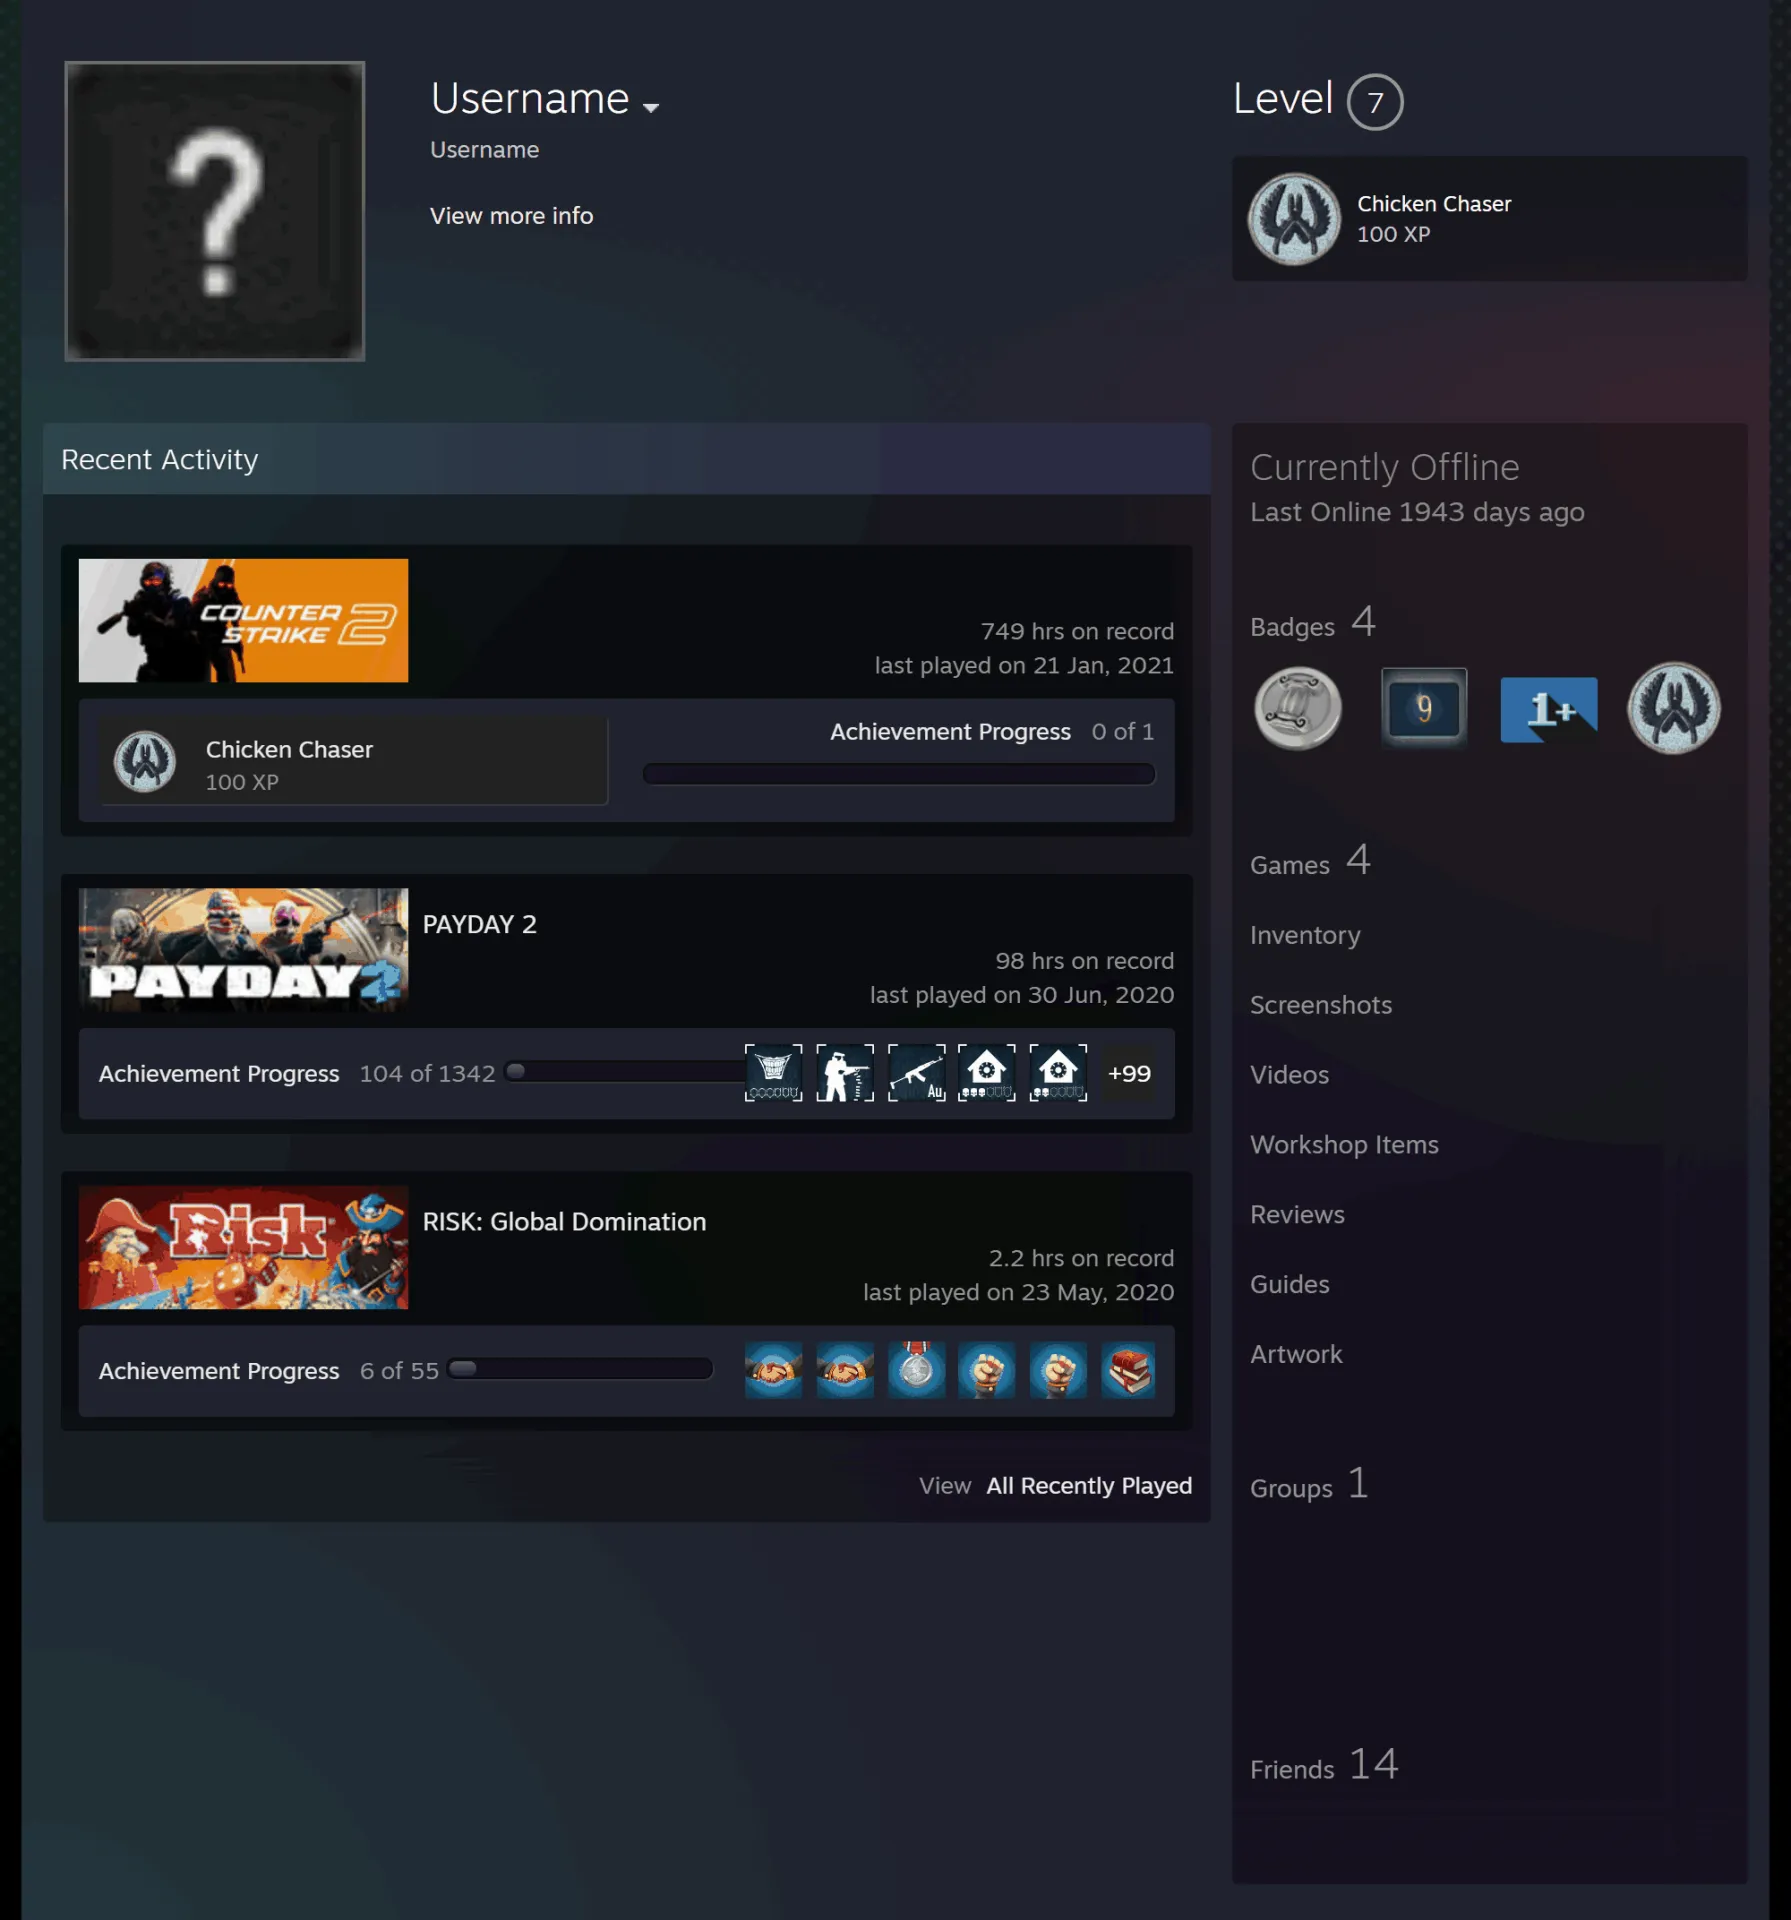
Task: Select the fourth RISK fist achievement icon
Action: tap(987, 1370)
